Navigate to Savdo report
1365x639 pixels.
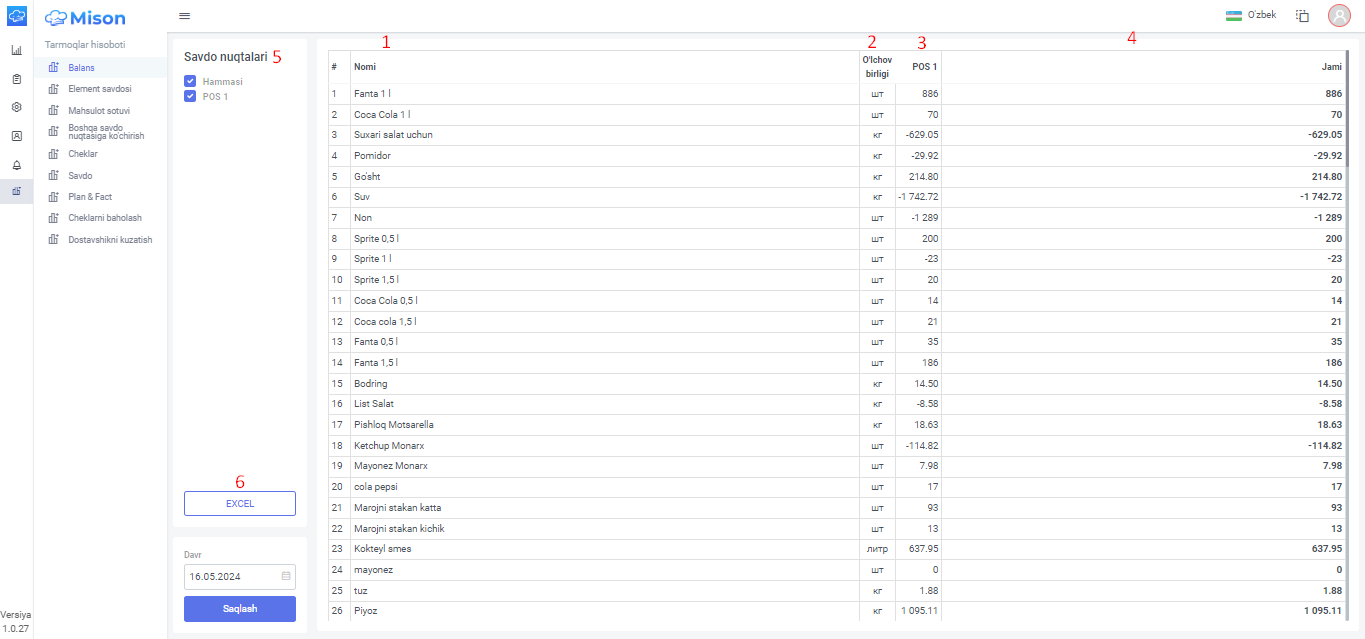(x=80, y=176)
